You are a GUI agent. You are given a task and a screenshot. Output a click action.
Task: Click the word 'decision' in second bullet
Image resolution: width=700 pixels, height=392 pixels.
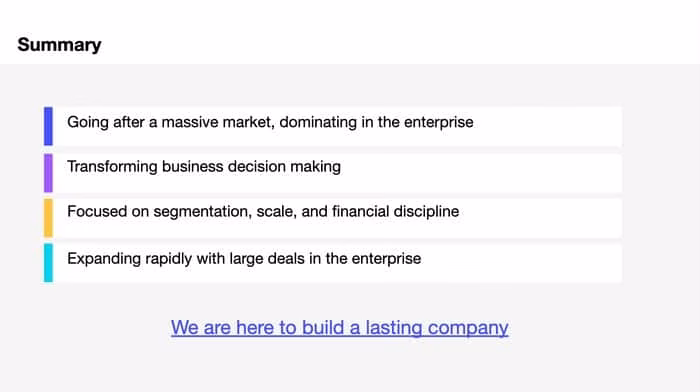coord(257,167)
